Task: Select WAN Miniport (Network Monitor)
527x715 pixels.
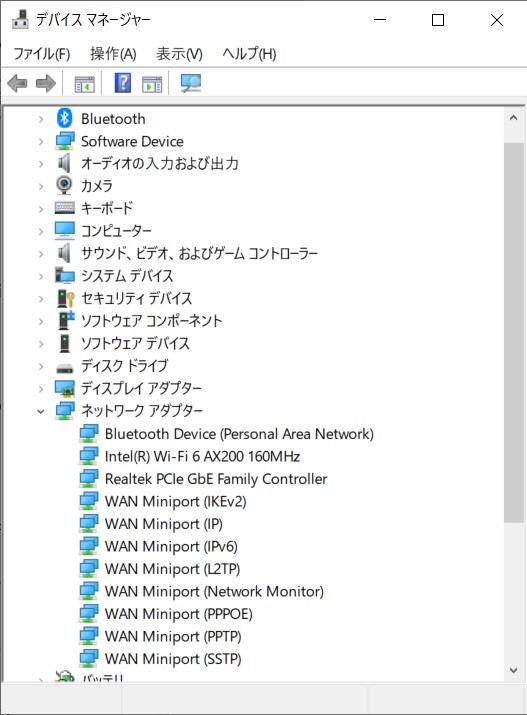Action: [214, 591]
